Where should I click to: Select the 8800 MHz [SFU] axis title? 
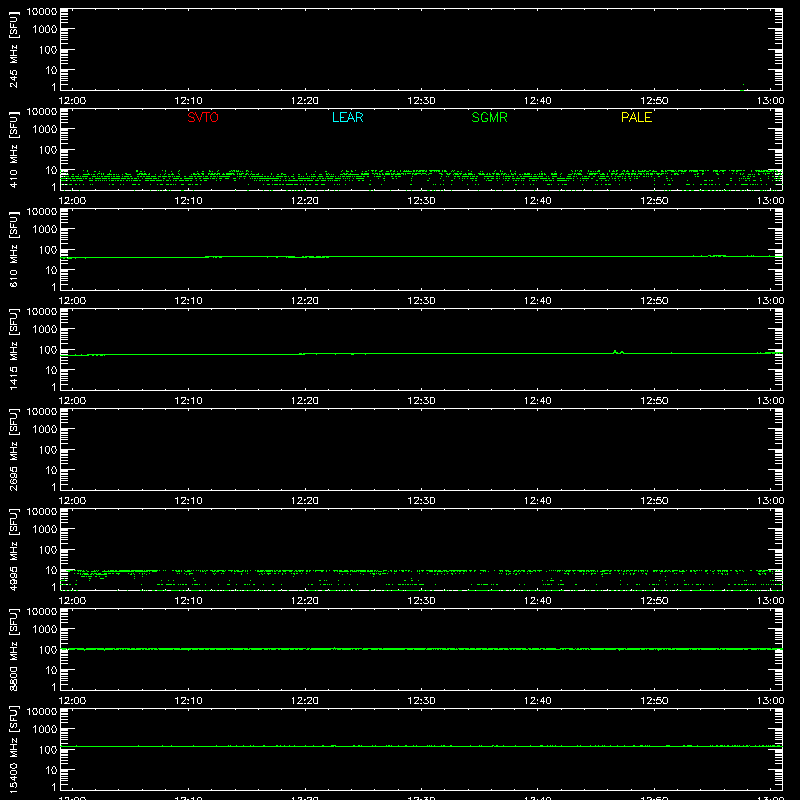[x=13, y=649]
